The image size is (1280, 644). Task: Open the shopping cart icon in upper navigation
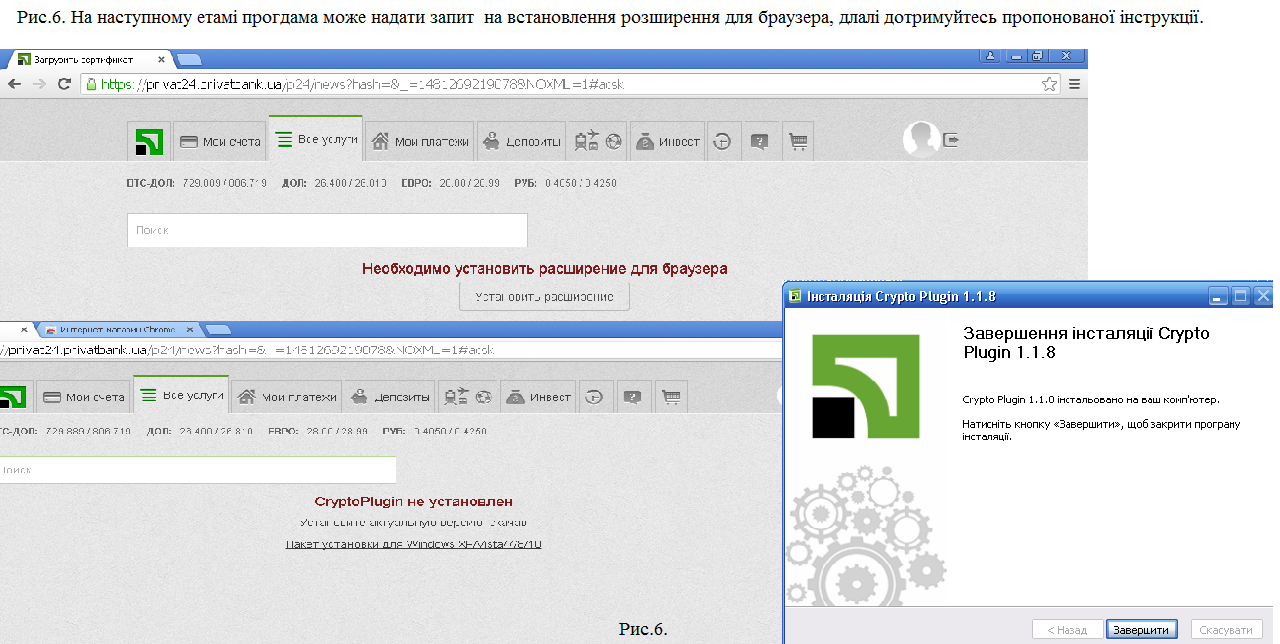click(x=797, y=141)
